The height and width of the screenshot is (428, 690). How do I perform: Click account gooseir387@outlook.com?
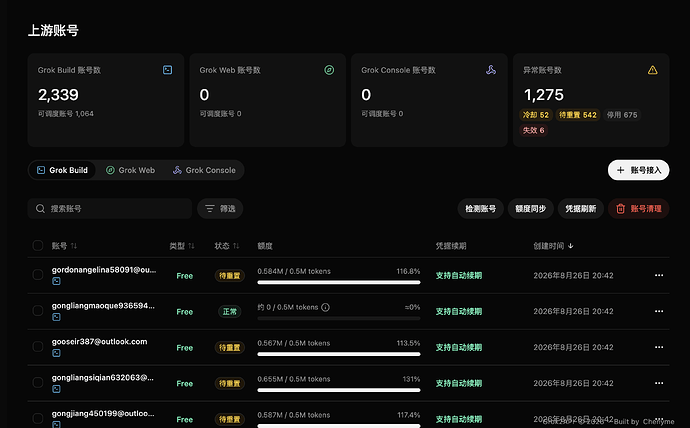coord(99,341)
